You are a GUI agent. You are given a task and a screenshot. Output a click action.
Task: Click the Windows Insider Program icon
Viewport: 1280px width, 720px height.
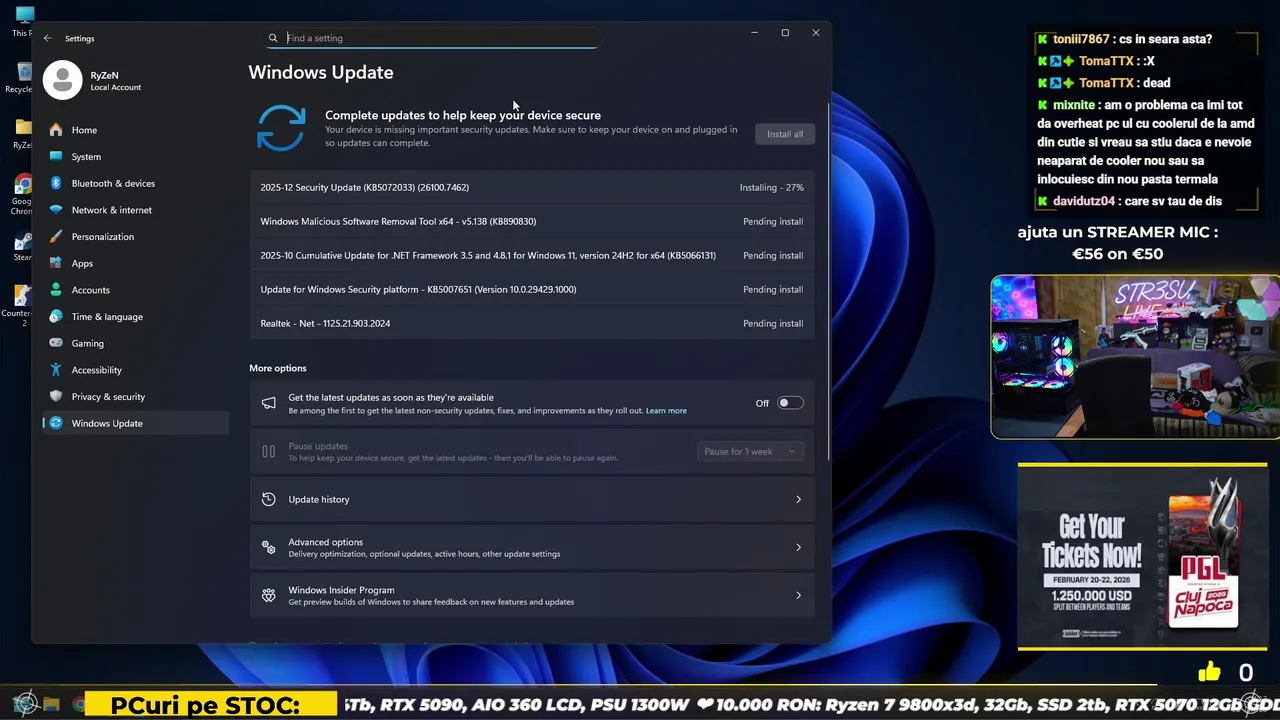tap(268, 595)
